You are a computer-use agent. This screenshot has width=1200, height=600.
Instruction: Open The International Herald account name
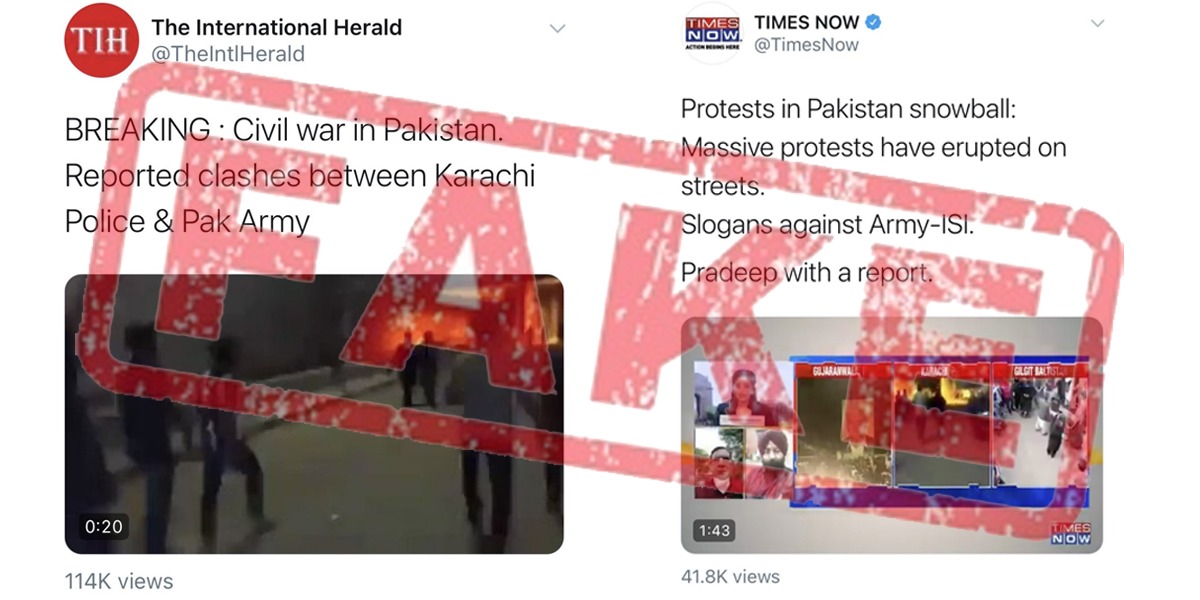[x=277, y=27]
